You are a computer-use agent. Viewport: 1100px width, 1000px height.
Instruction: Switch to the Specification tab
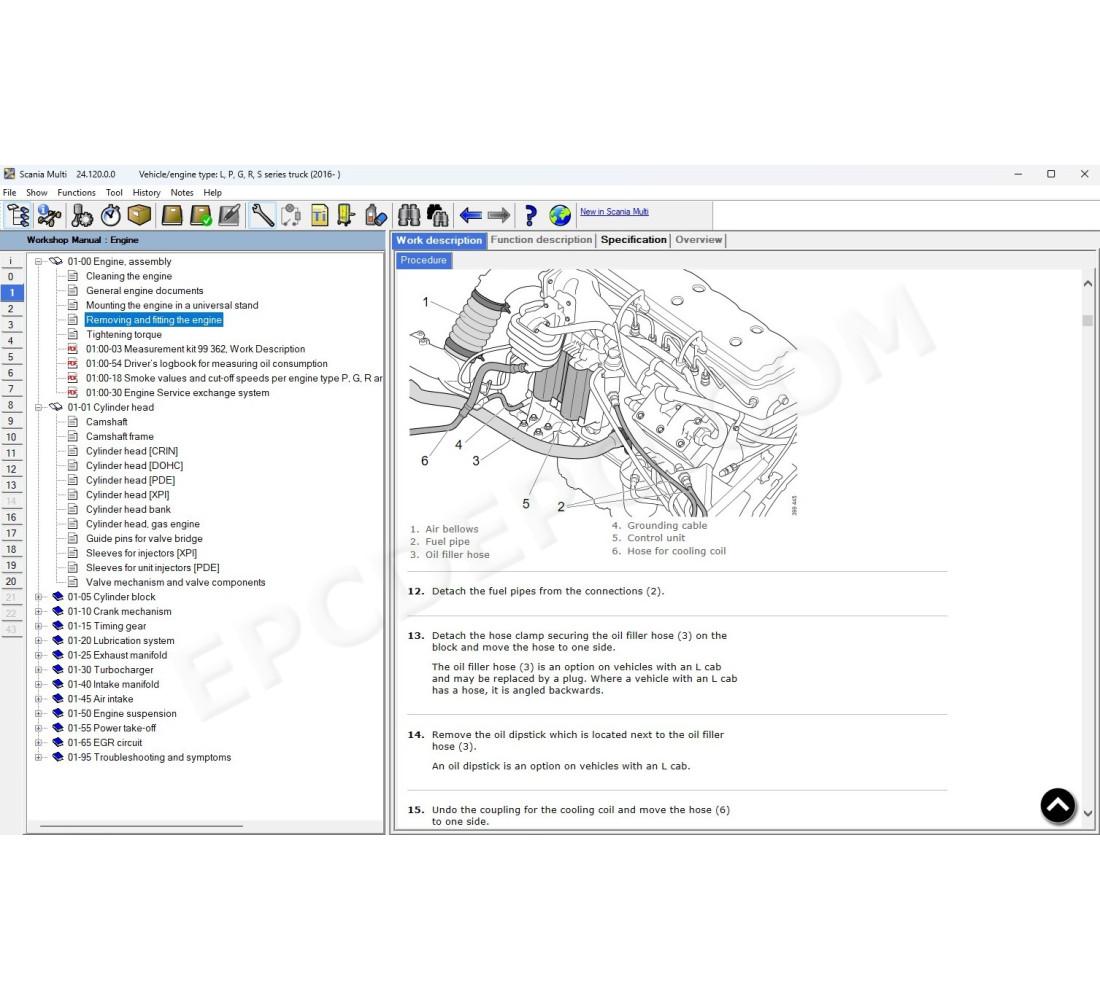pyautogui.click(x=633, y=240)
